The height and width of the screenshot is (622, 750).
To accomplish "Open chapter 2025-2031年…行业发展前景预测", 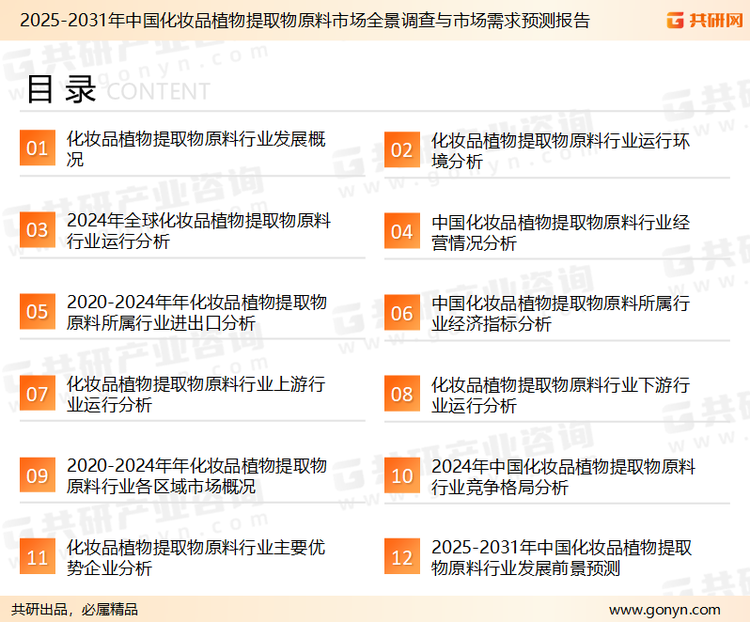I will coord(562,558).
